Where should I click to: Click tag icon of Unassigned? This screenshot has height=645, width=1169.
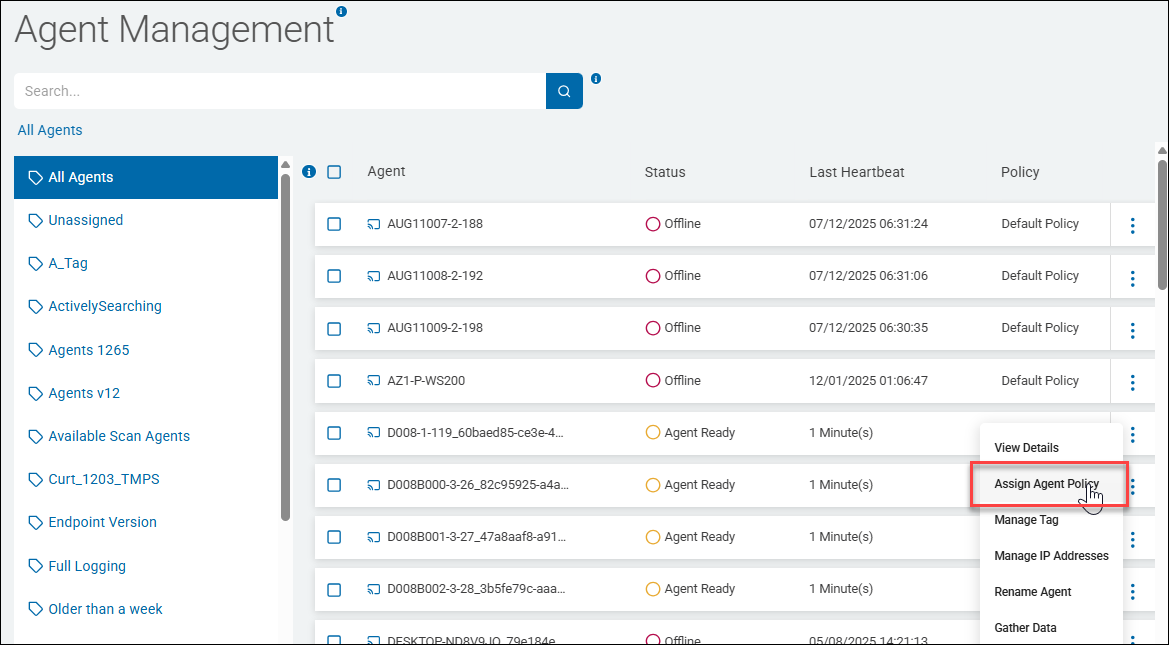click(35, 221)
